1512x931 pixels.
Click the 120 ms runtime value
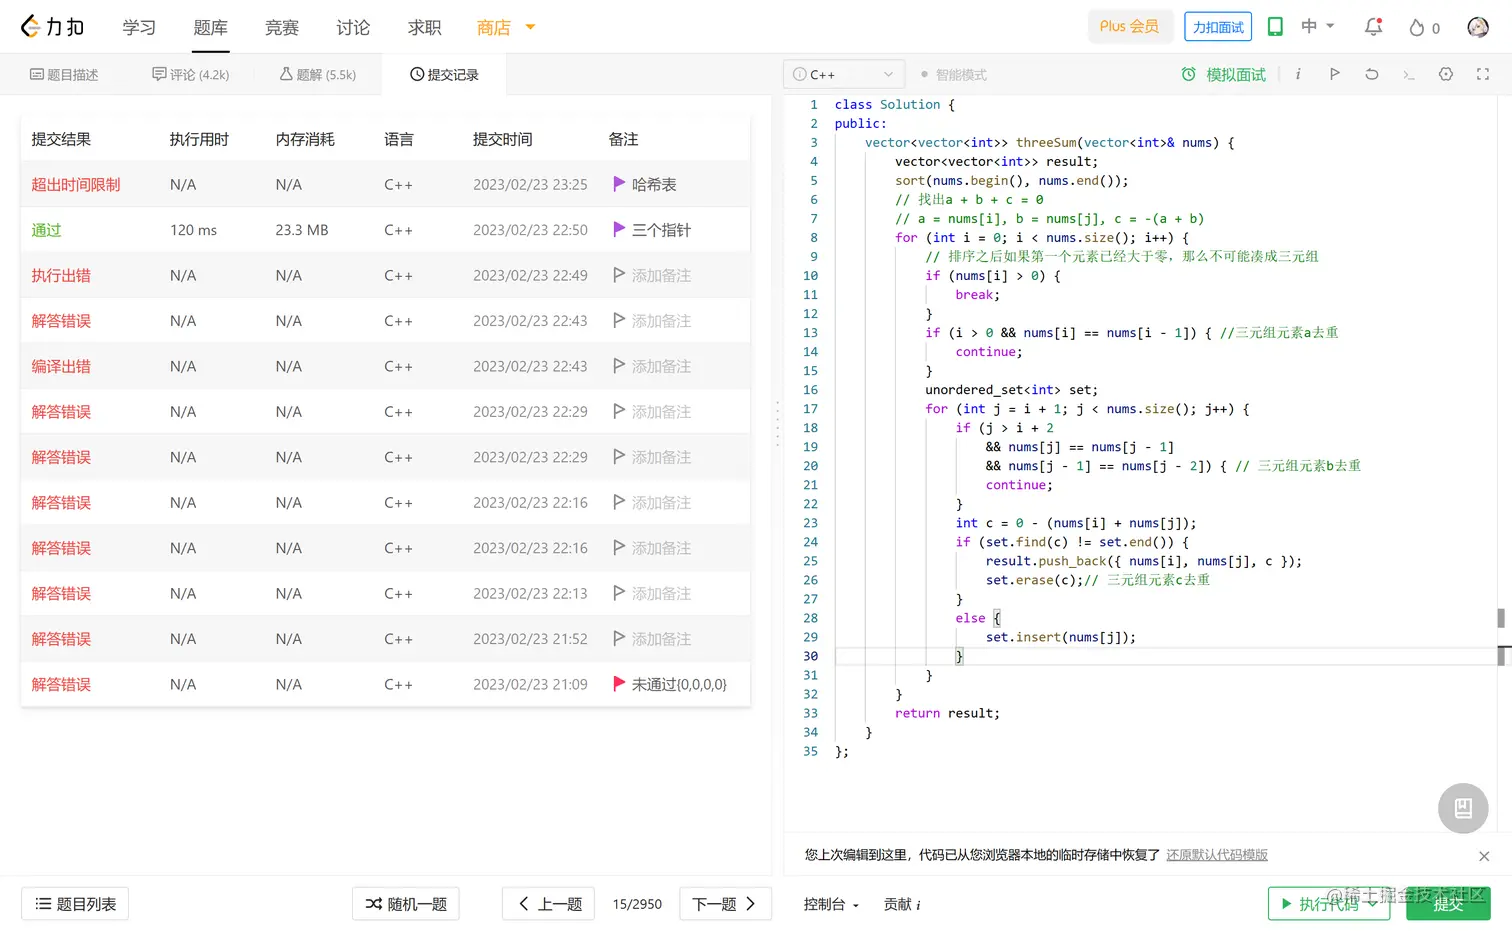[193, 230]
